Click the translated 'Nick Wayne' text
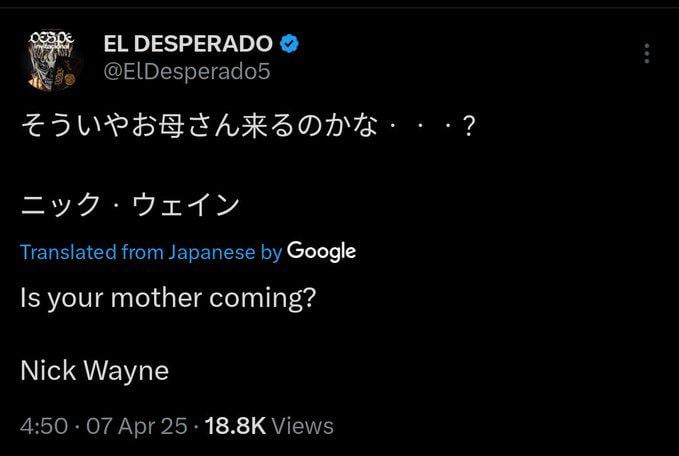The width and height of the screenshot is (679, 456). point(94,371)
